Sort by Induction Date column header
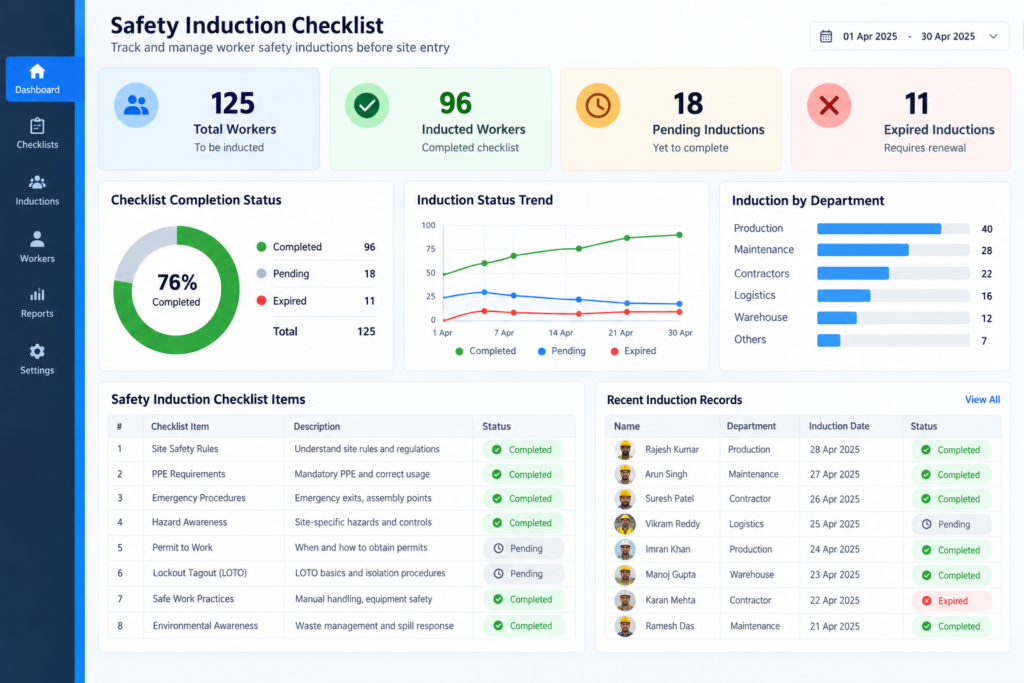Screen dimensions: 1024x683 (839, 426)
